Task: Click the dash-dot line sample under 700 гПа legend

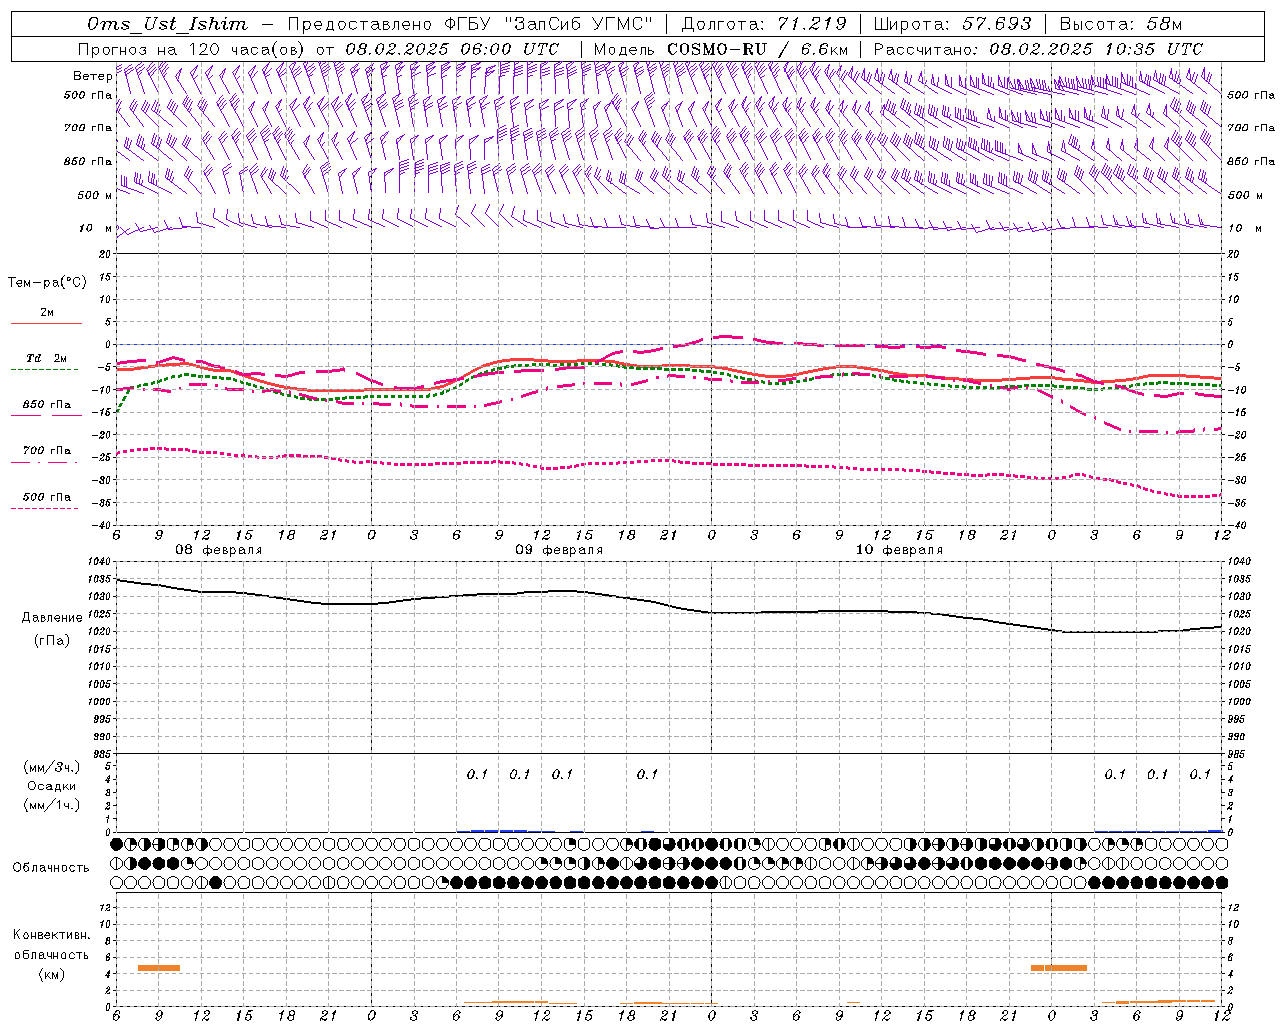Action: pyautogui.click(x=45, y=462)
